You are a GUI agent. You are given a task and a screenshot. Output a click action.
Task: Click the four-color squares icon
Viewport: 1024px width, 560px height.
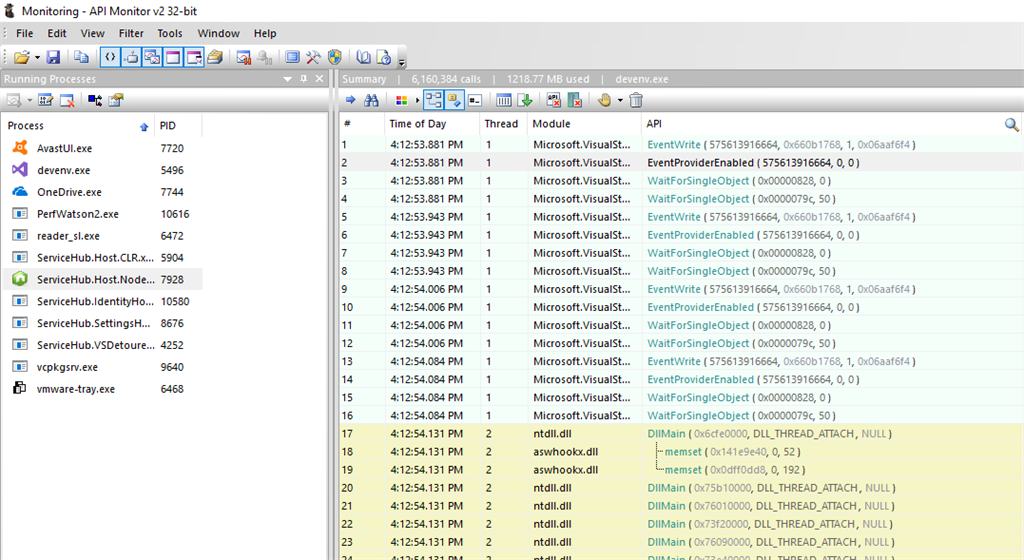point(402,101)
